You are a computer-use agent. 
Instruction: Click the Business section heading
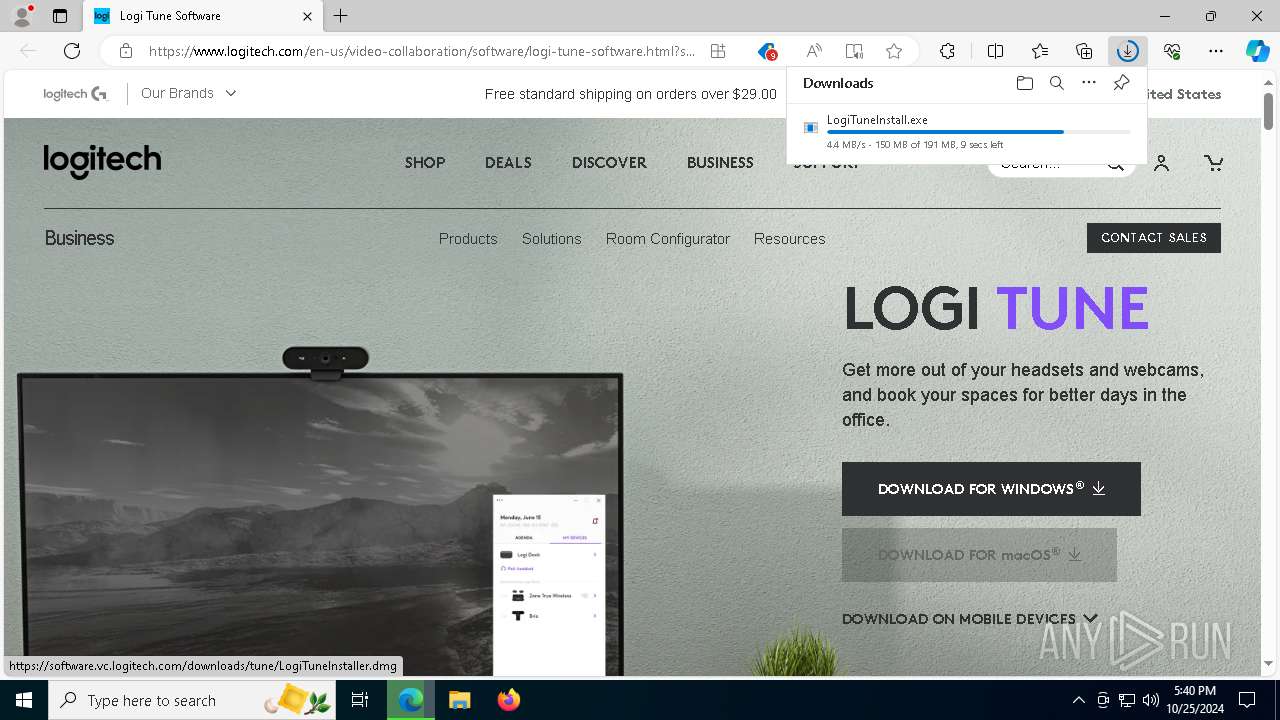coord(79,238)
